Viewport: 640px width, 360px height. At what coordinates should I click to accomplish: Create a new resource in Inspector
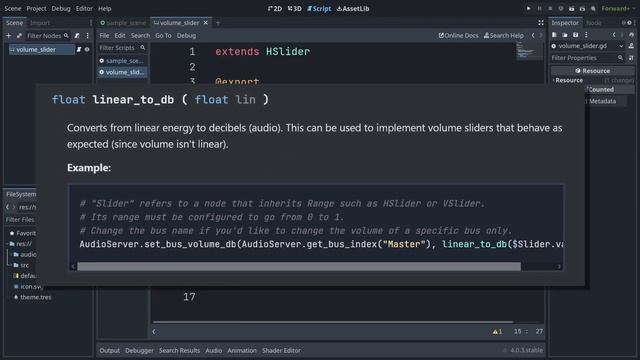[554, 35]
